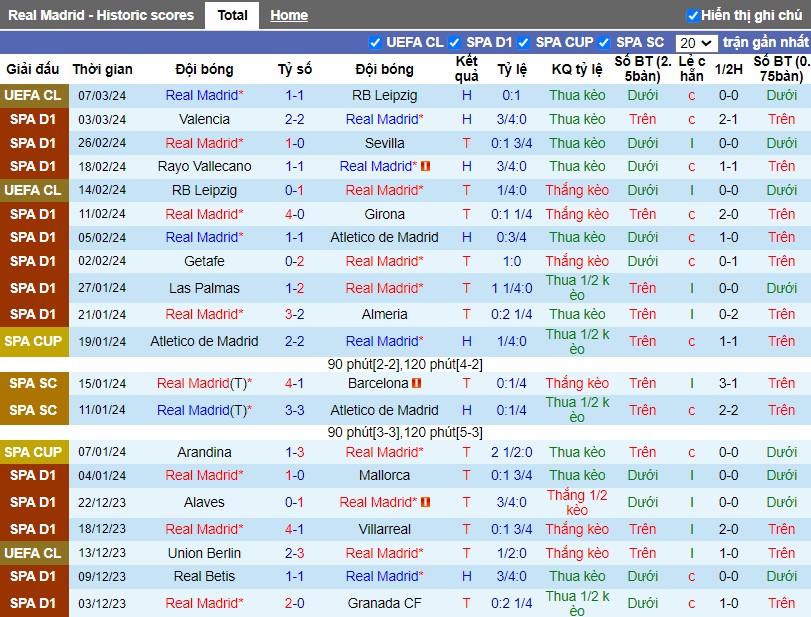Click the 2-0 score against Granada CF
Screen dimensions: 811x617
coord(294,603)
